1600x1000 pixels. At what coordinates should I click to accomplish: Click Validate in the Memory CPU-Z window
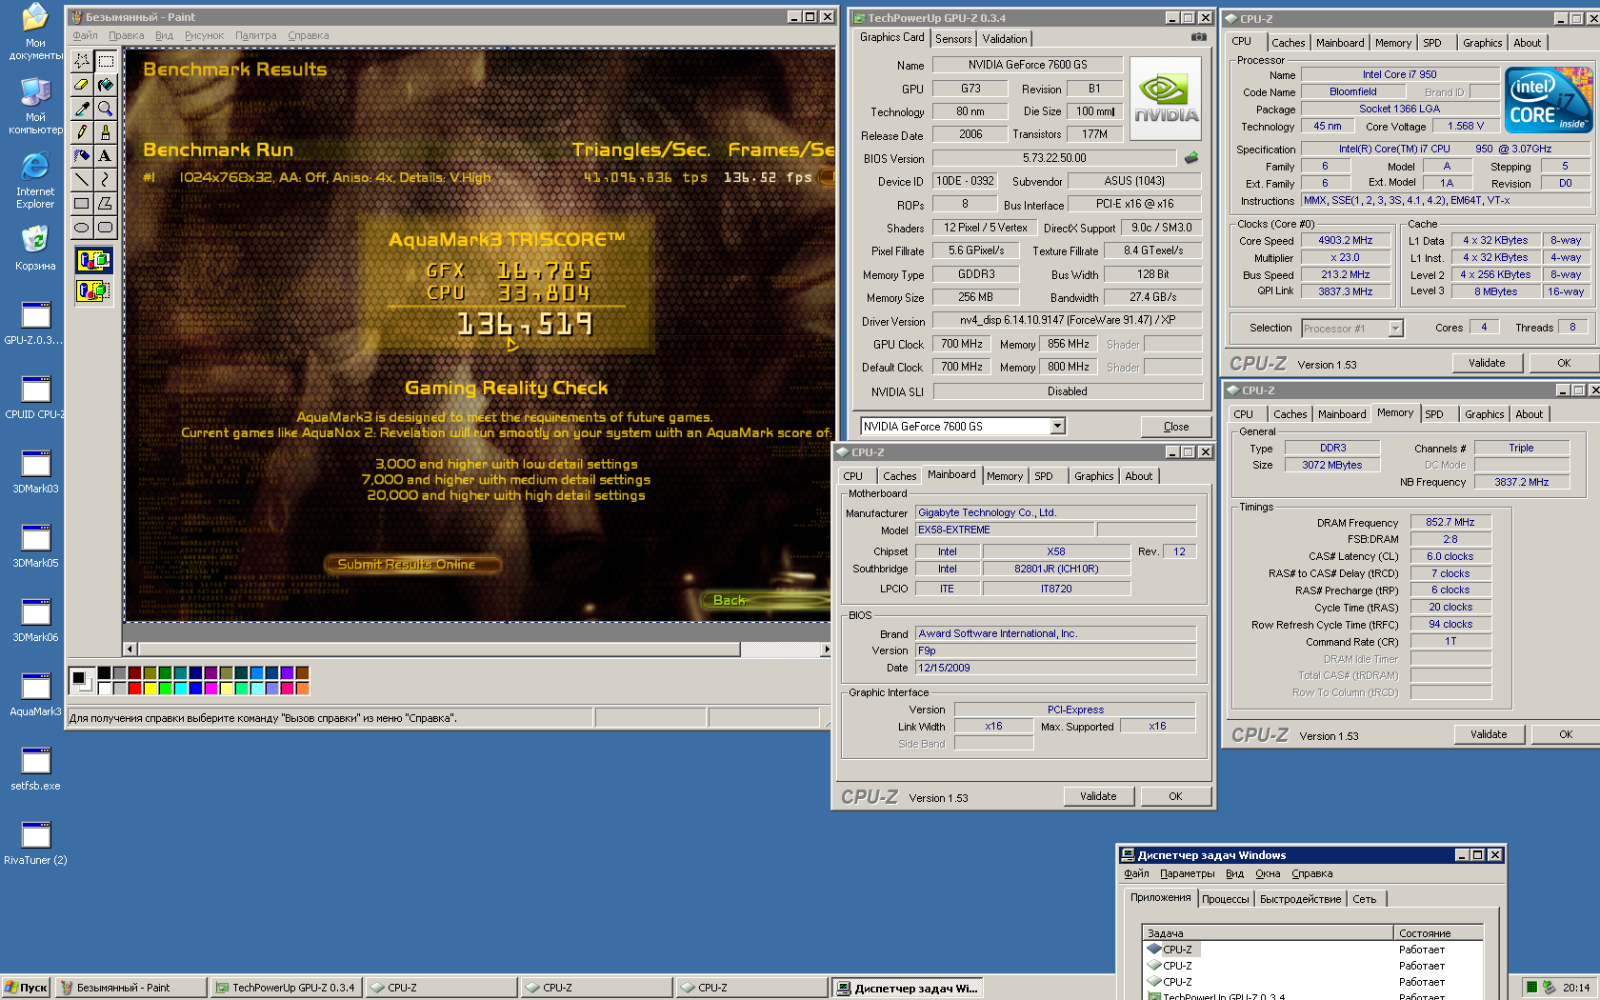pos(1489,734)
